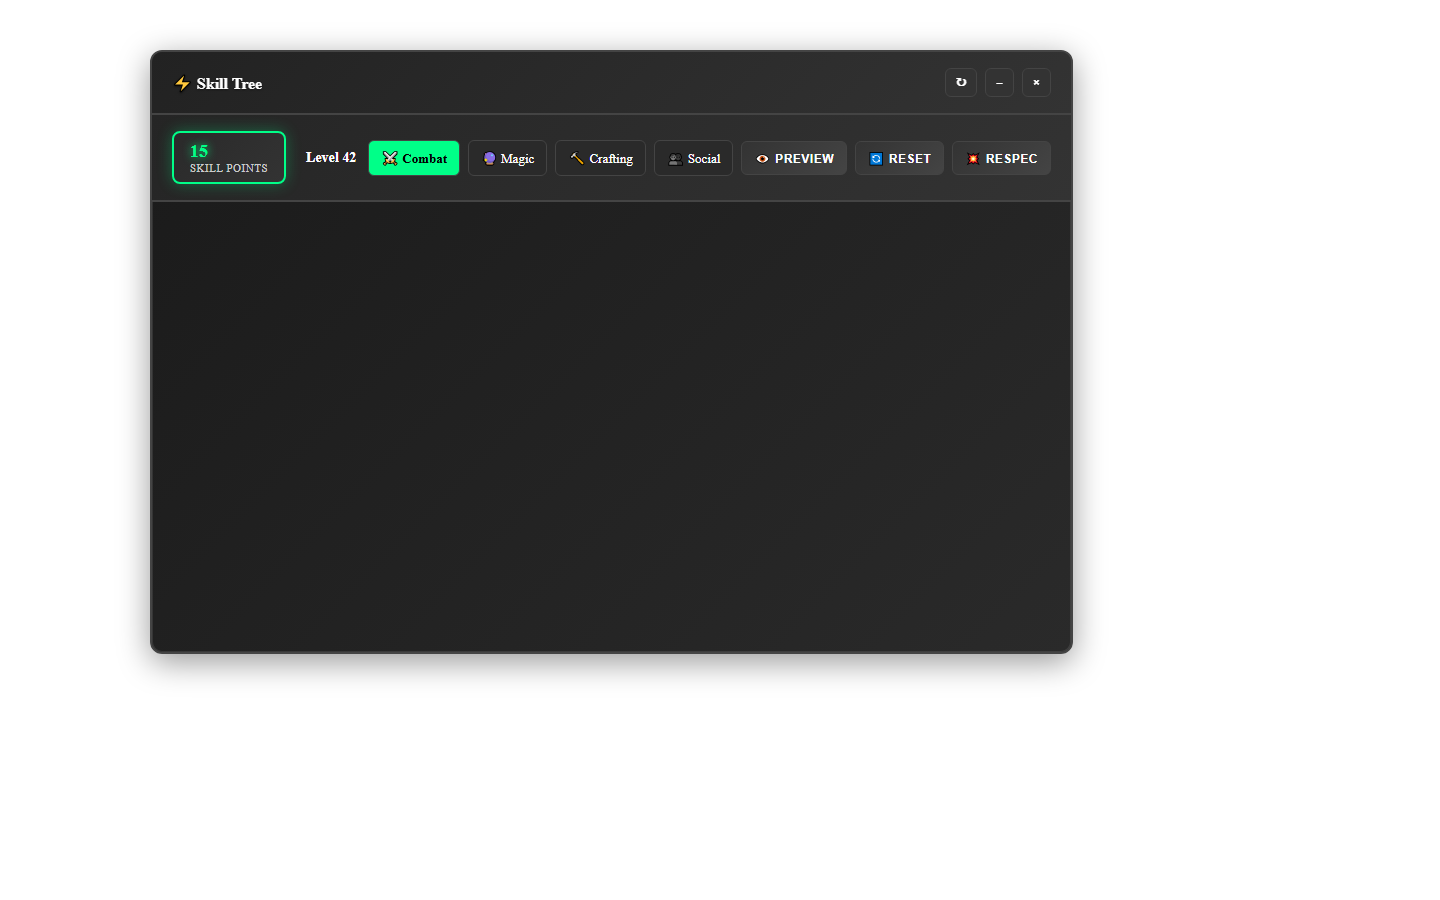Click the crossed swords icon on Combat
The height and width of the screenshot is (900, 1440).
[390, 159]
